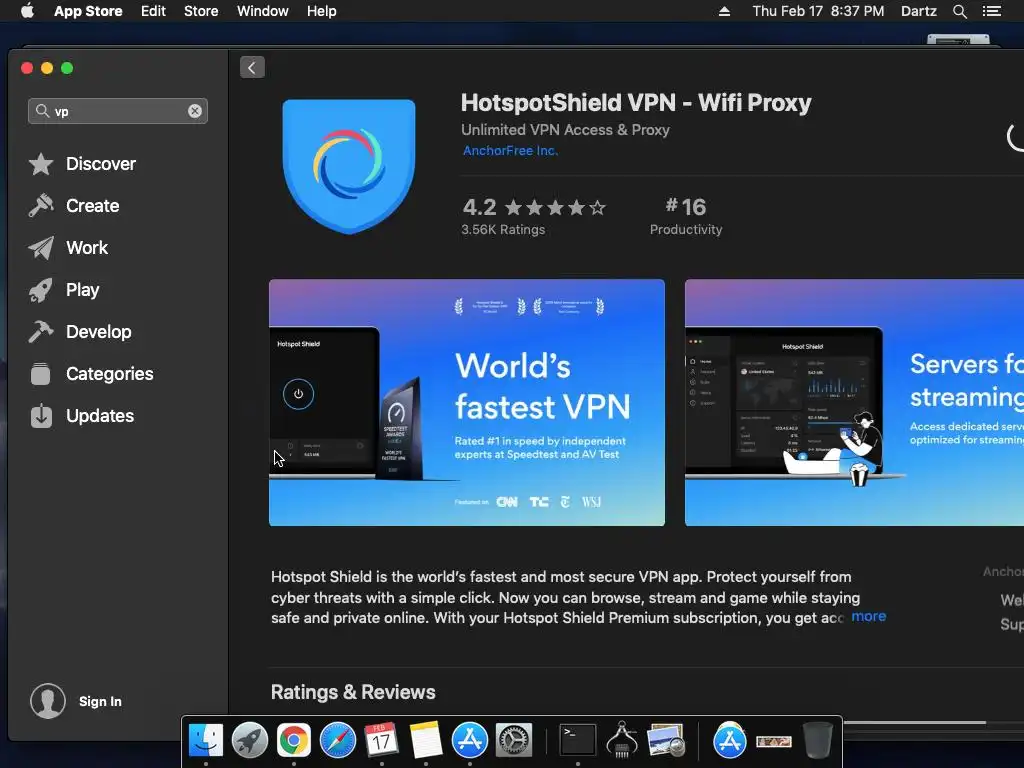Open Trash from the Dock

point(818,740)
